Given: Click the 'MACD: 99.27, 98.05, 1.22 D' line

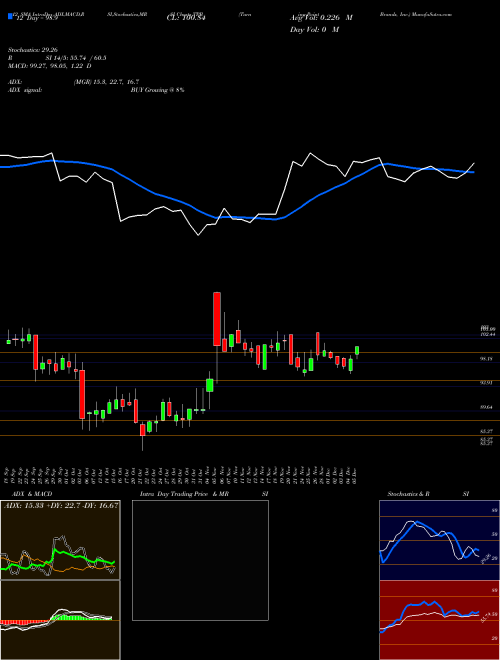Looking at the screenshot, I should pos(50,66).
